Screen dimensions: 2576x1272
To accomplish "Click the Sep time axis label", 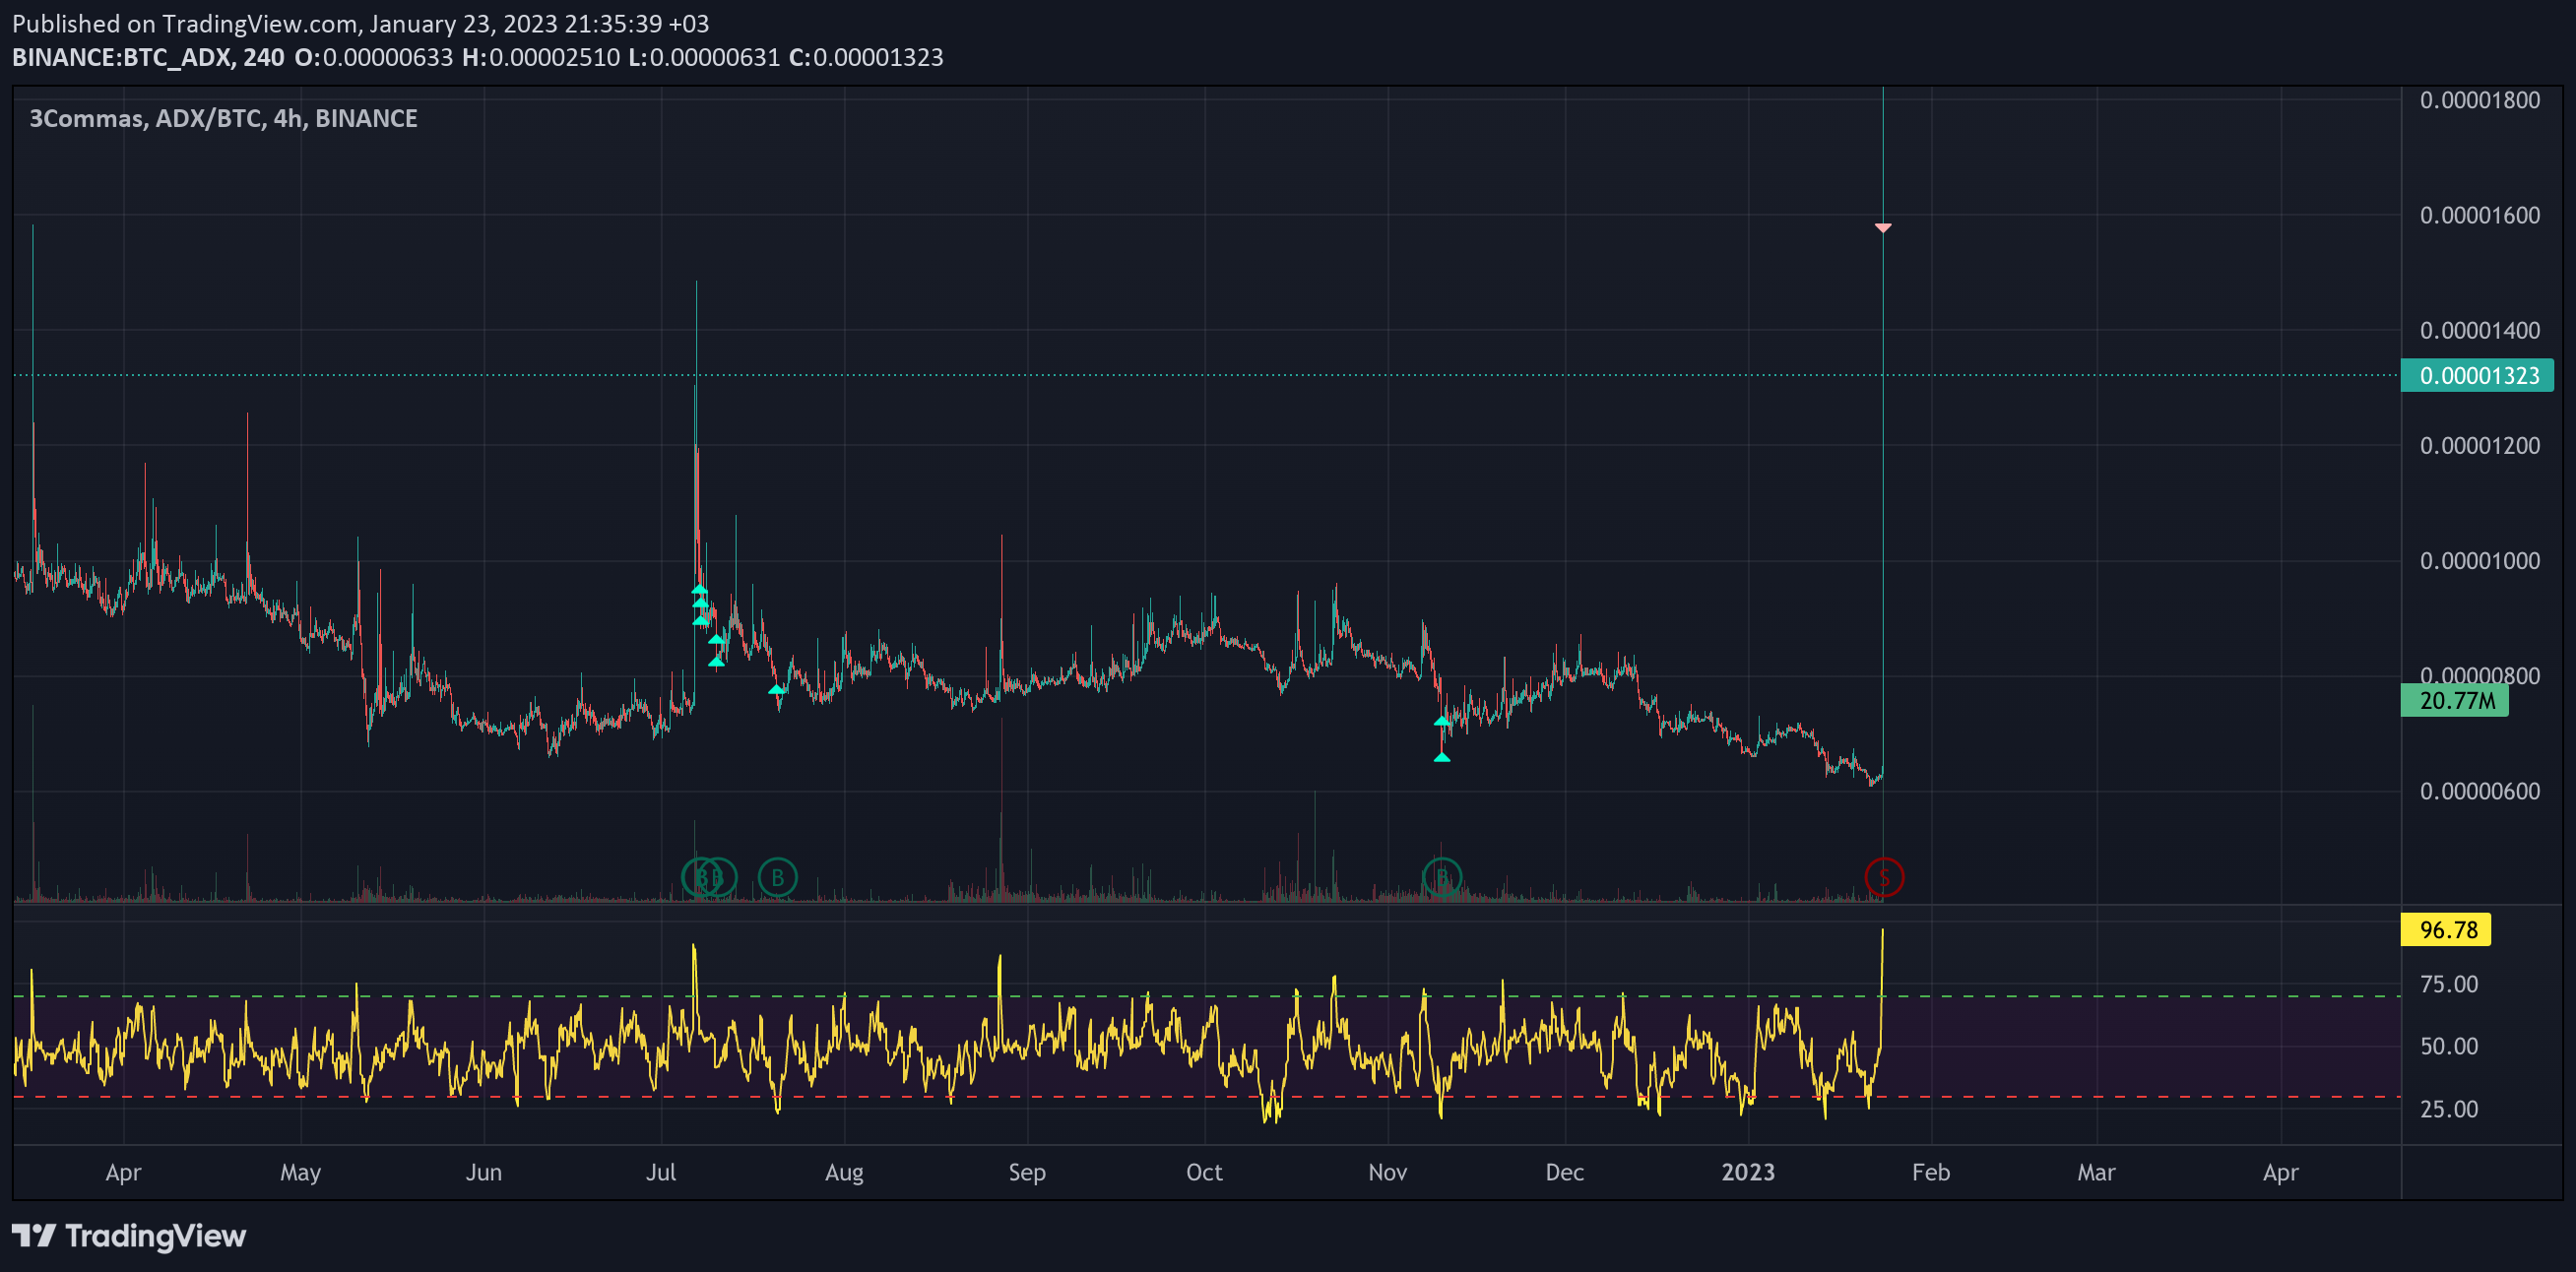I will pyautogui.click(x=1026, y=1173).
